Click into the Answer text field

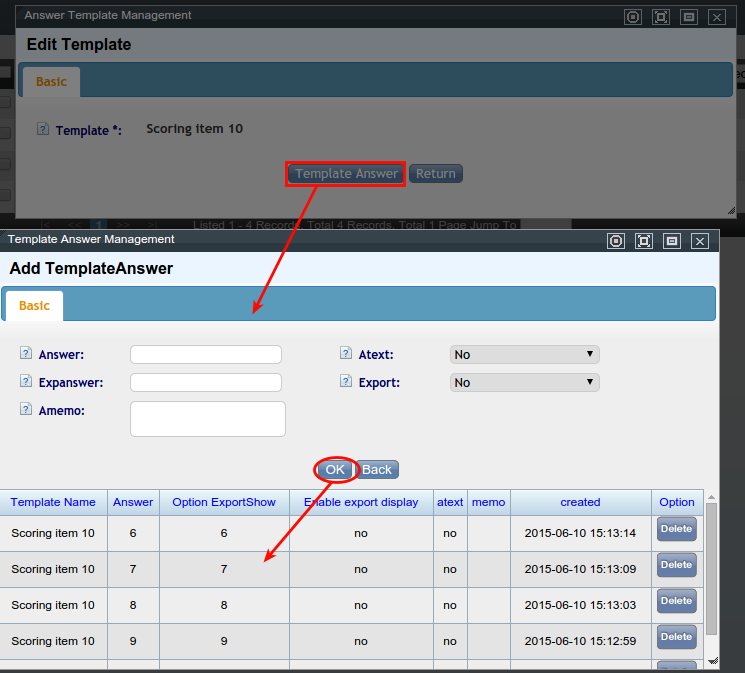point(206,355)
